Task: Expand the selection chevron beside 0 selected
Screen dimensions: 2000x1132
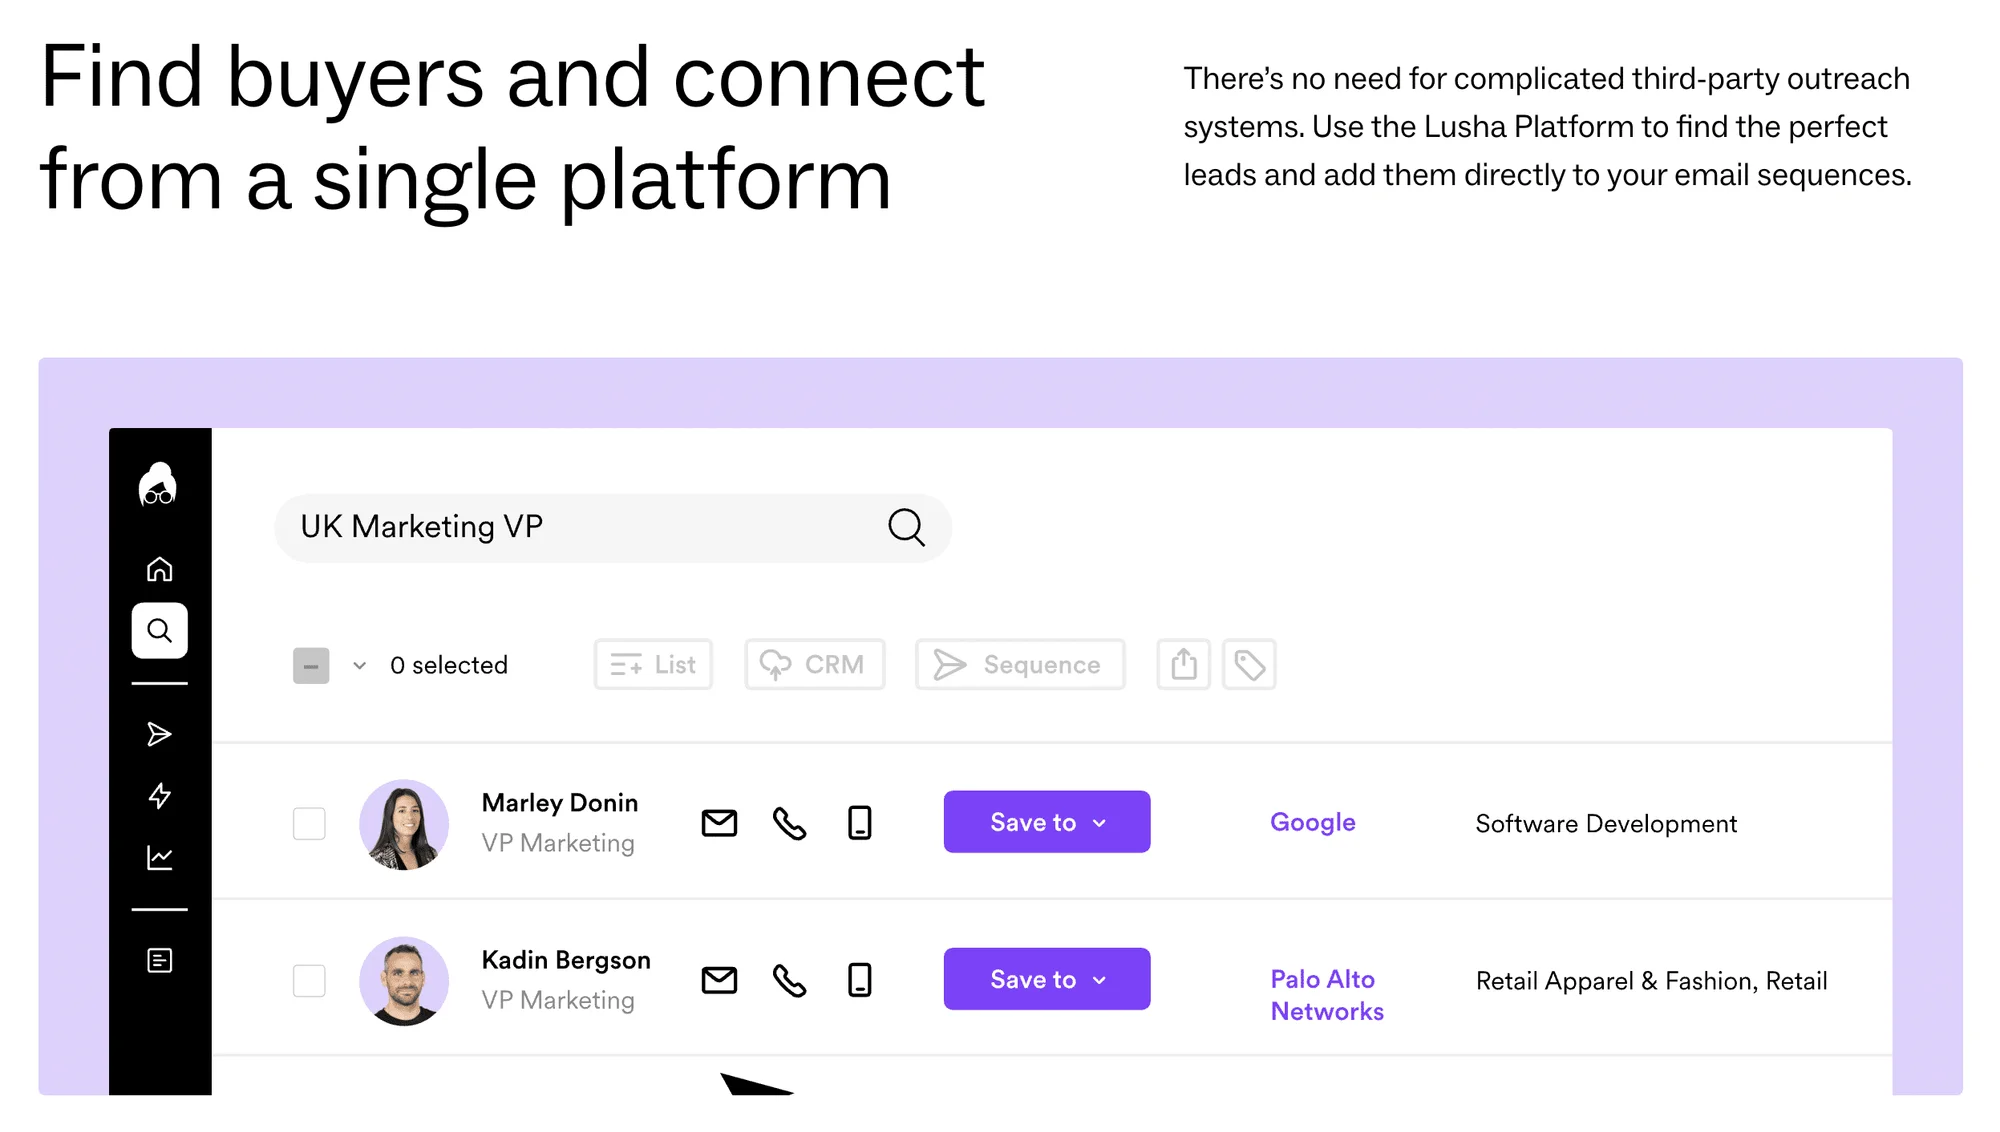Action: 360,665
